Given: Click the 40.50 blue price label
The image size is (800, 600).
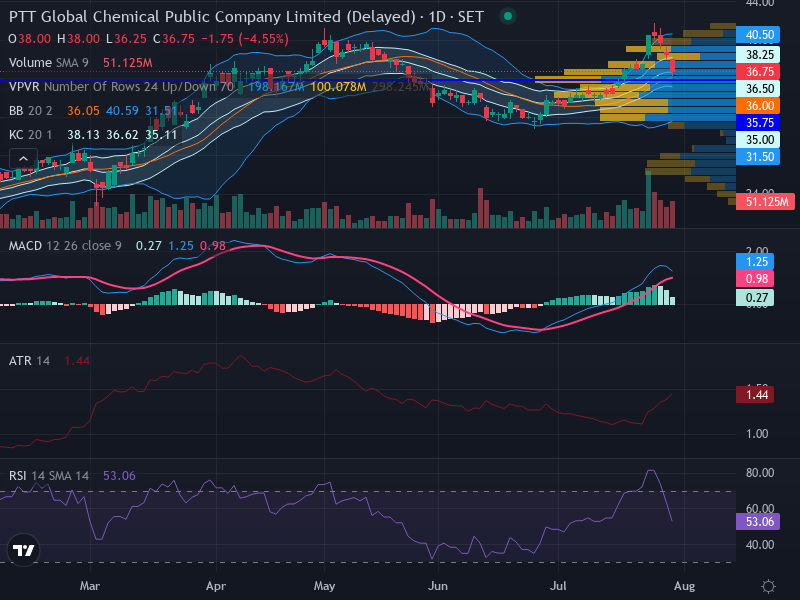Looking at the screenshot, I should (758, 35).
